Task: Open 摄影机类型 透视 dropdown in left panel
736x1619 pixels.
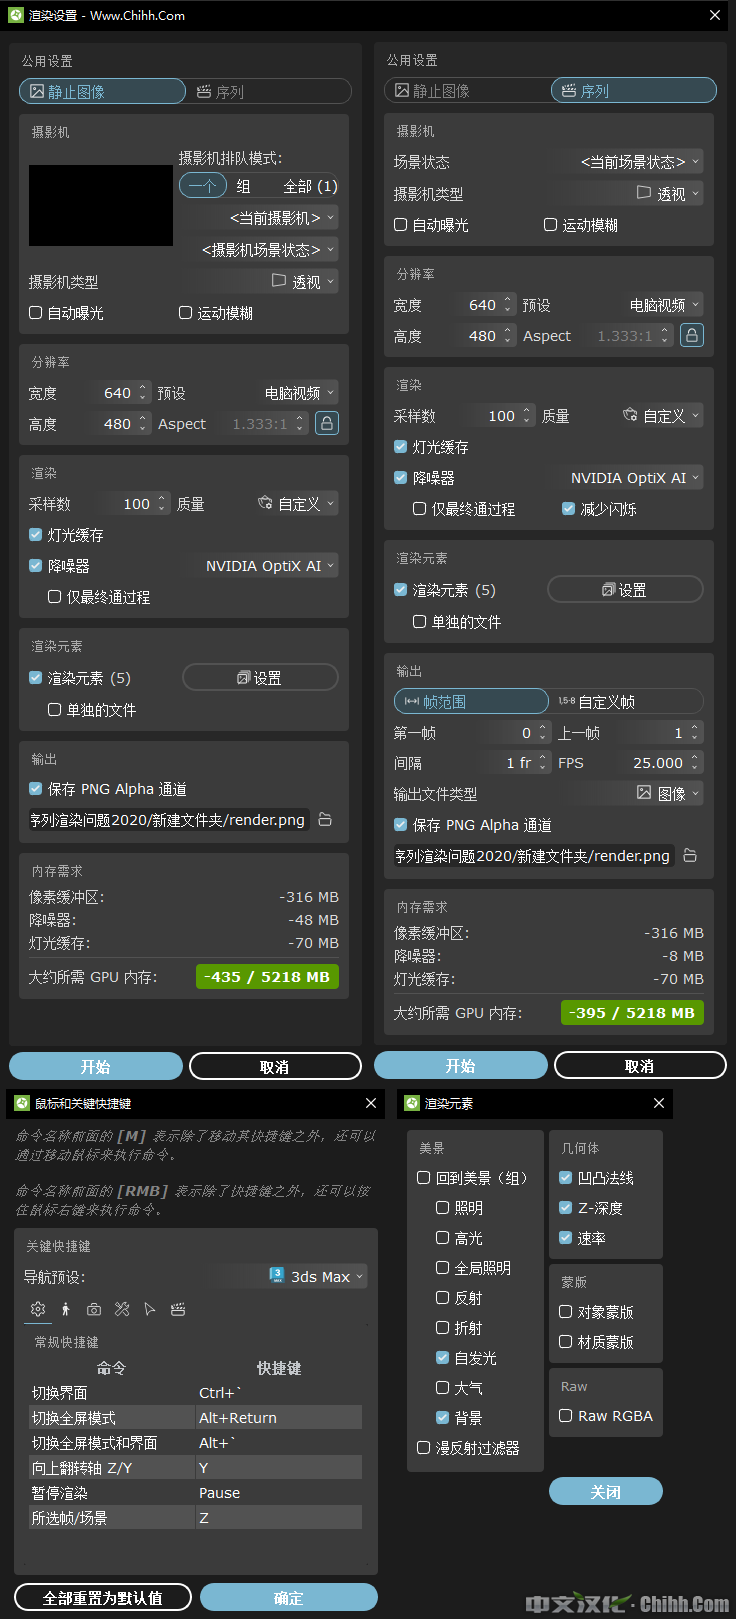Action: (259, 282)
